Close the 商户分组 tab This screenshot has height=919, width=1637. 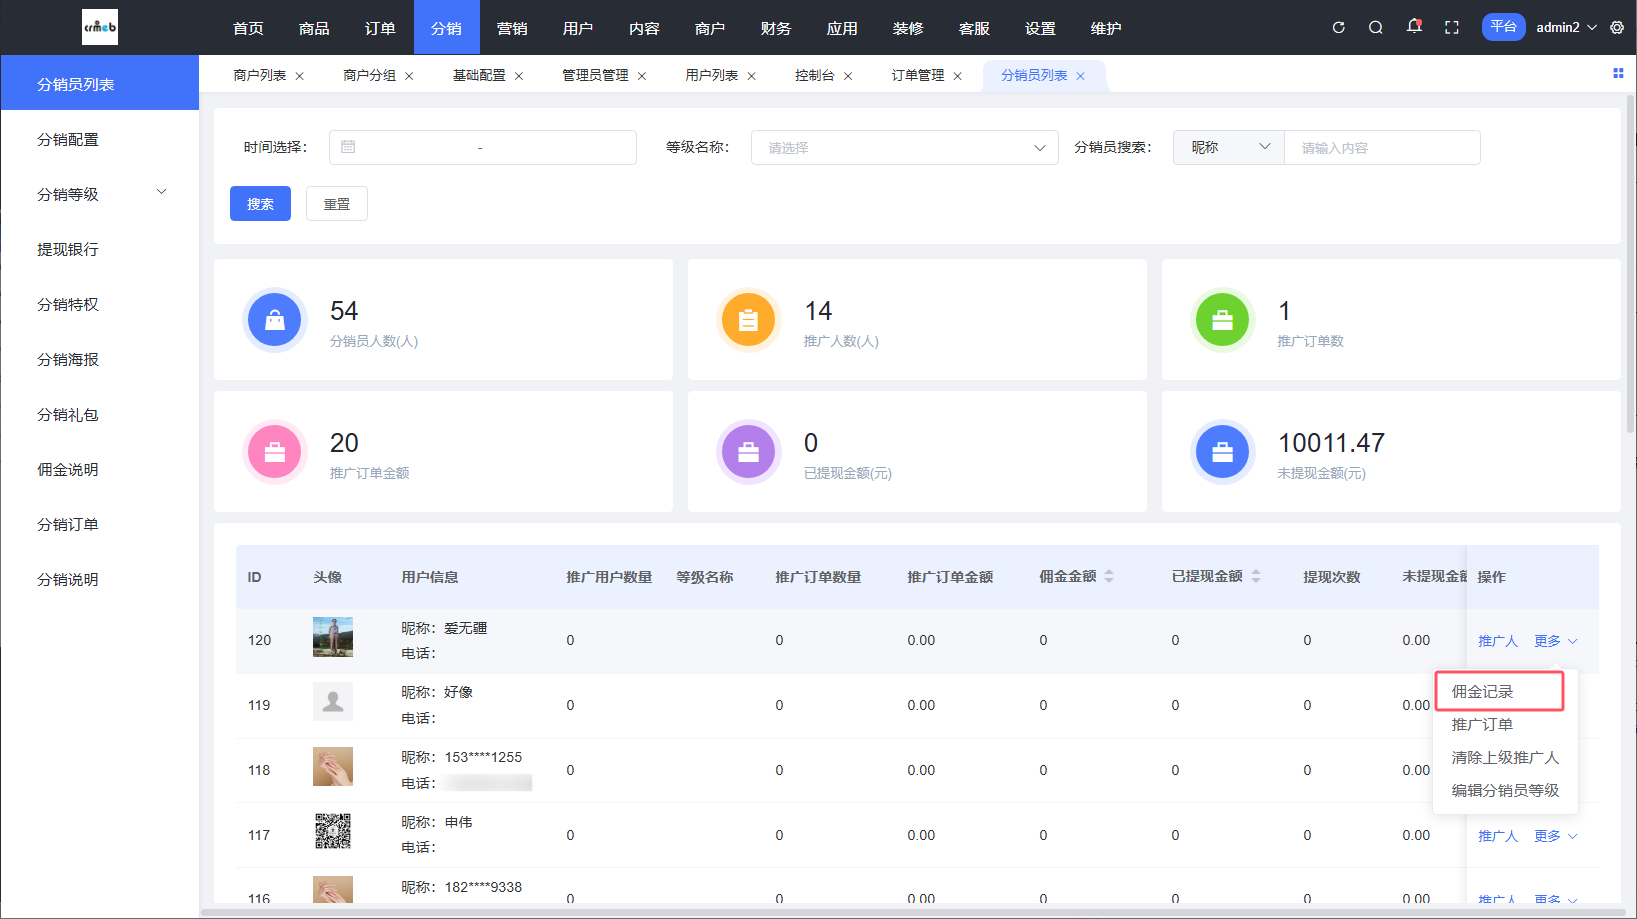409,76
